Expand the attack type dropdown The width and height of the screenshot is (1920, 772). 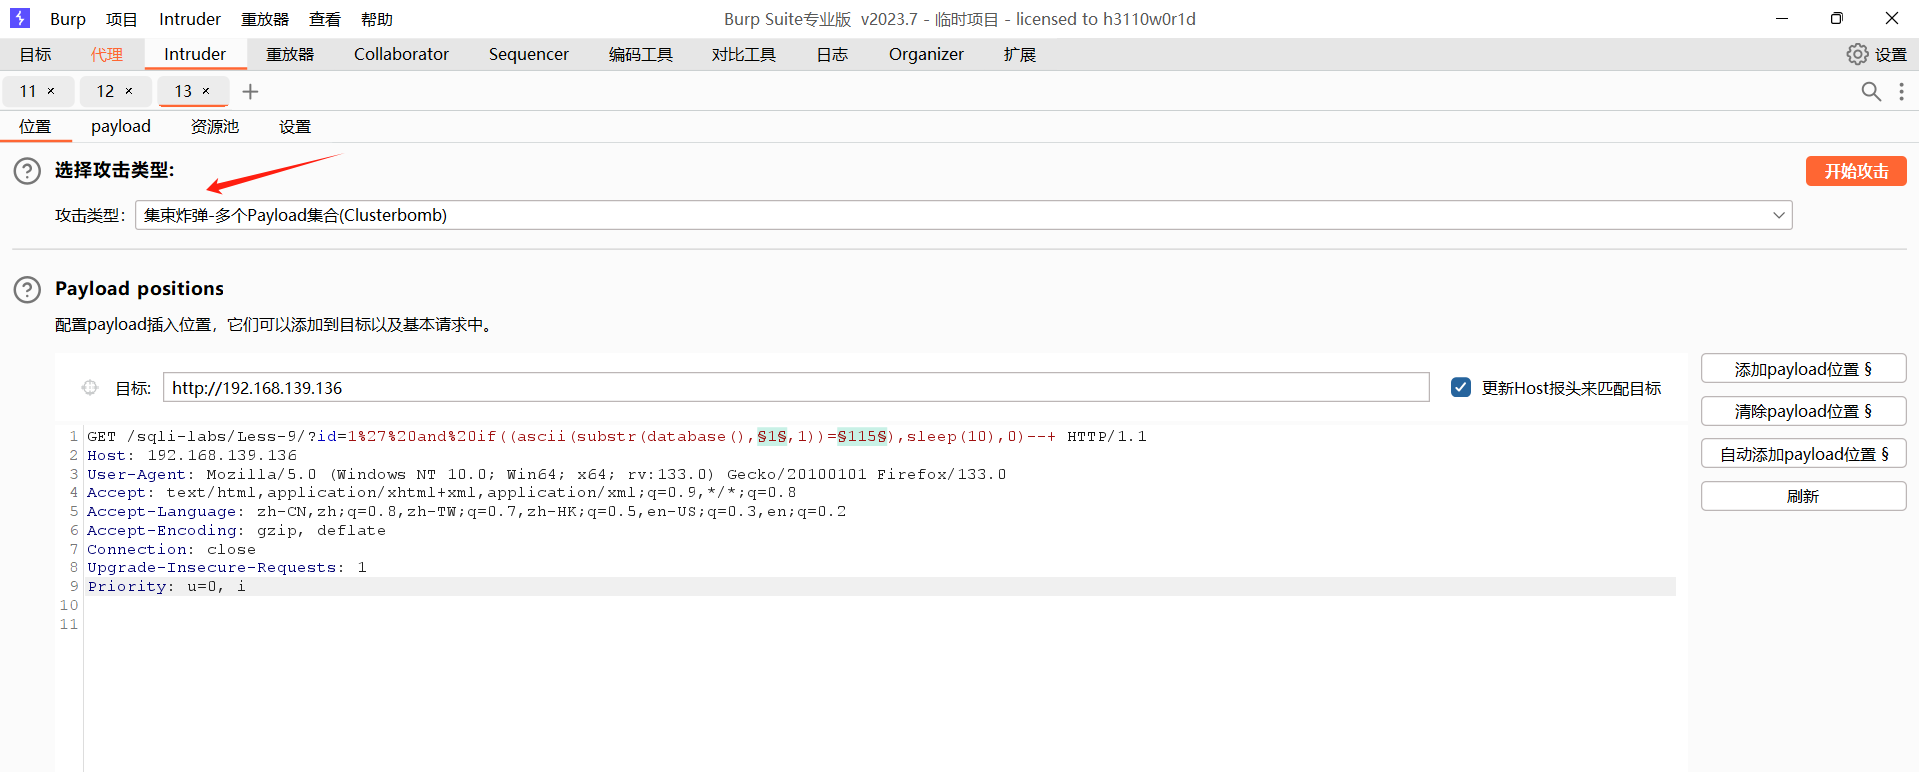pyautogui.click(x=1779, y=215)
